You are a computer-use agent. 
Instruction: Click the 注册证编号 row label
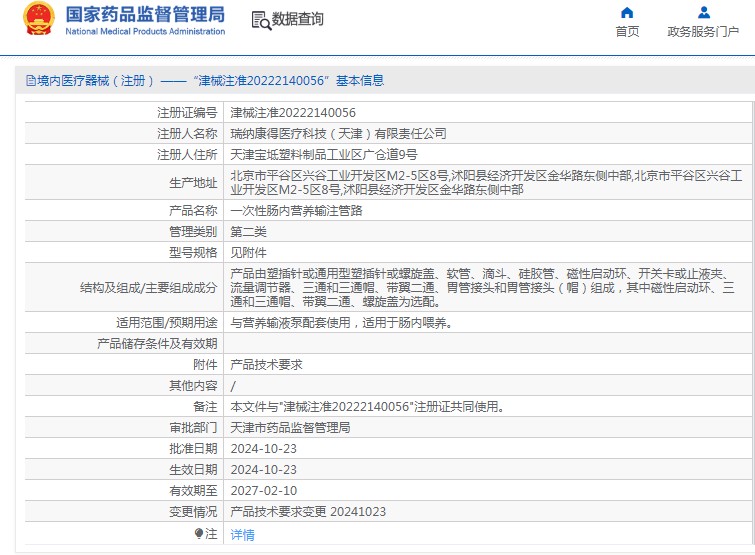pyautogui.click(x=187, y=113)
